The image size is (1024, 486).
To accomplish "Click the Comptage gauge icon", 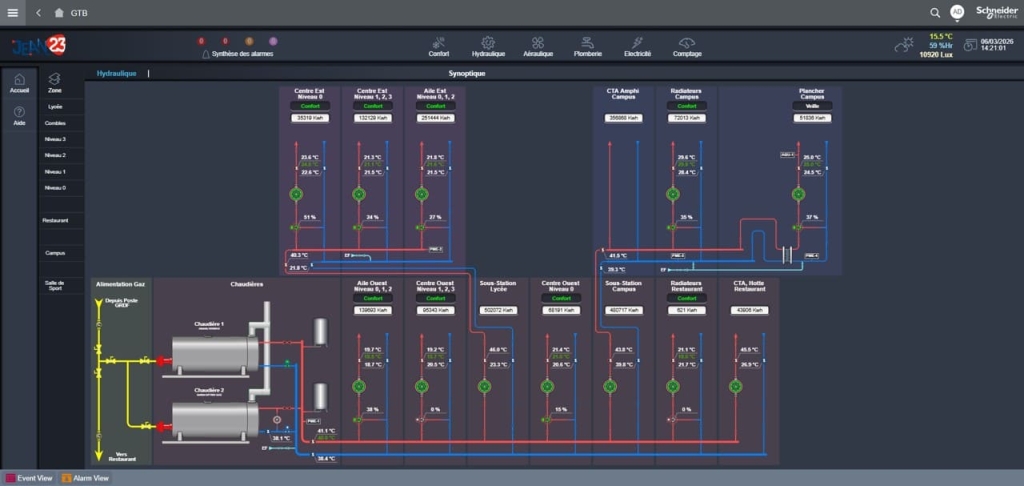I will click(x=686, y=43).
